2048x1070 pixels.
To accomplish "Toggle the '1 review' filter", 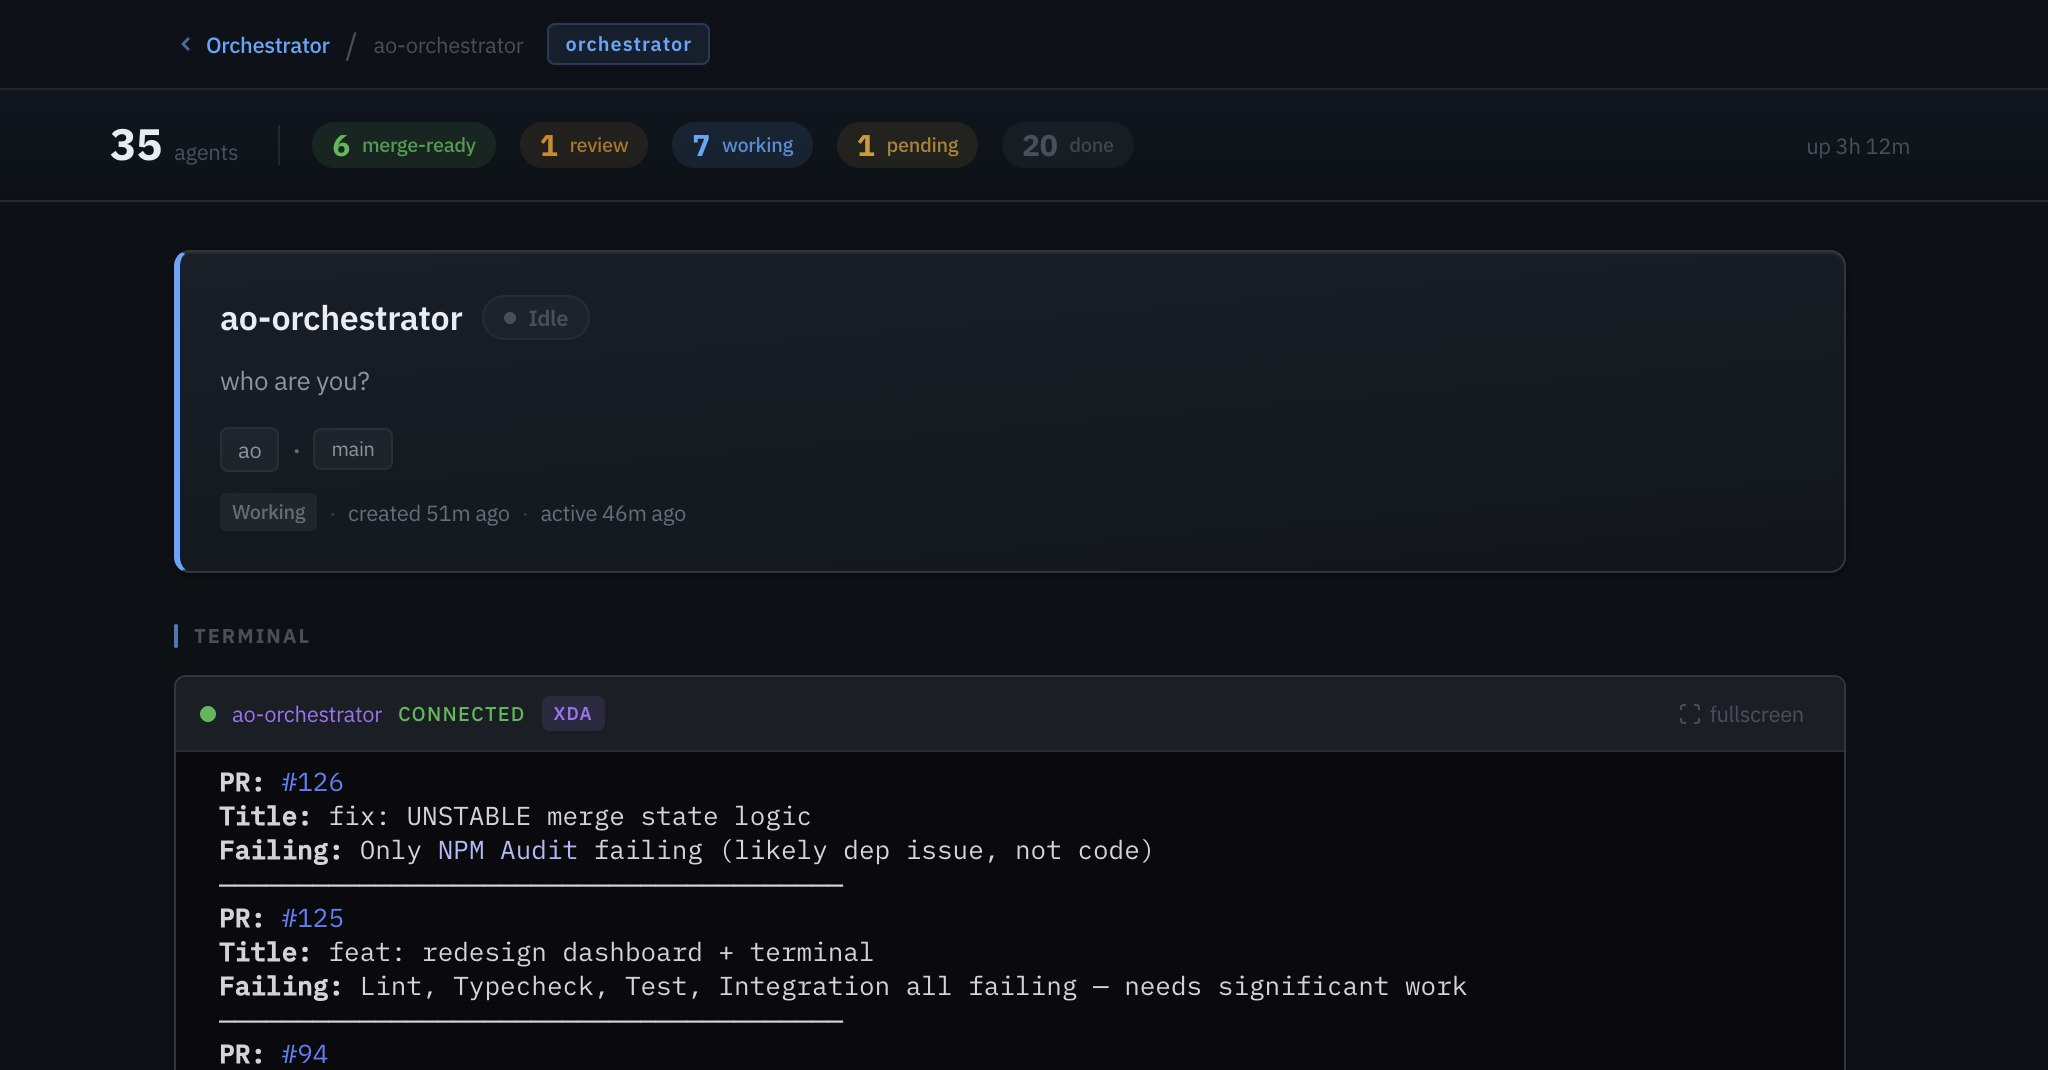I will pyautogui.click(x=583, y=145).
